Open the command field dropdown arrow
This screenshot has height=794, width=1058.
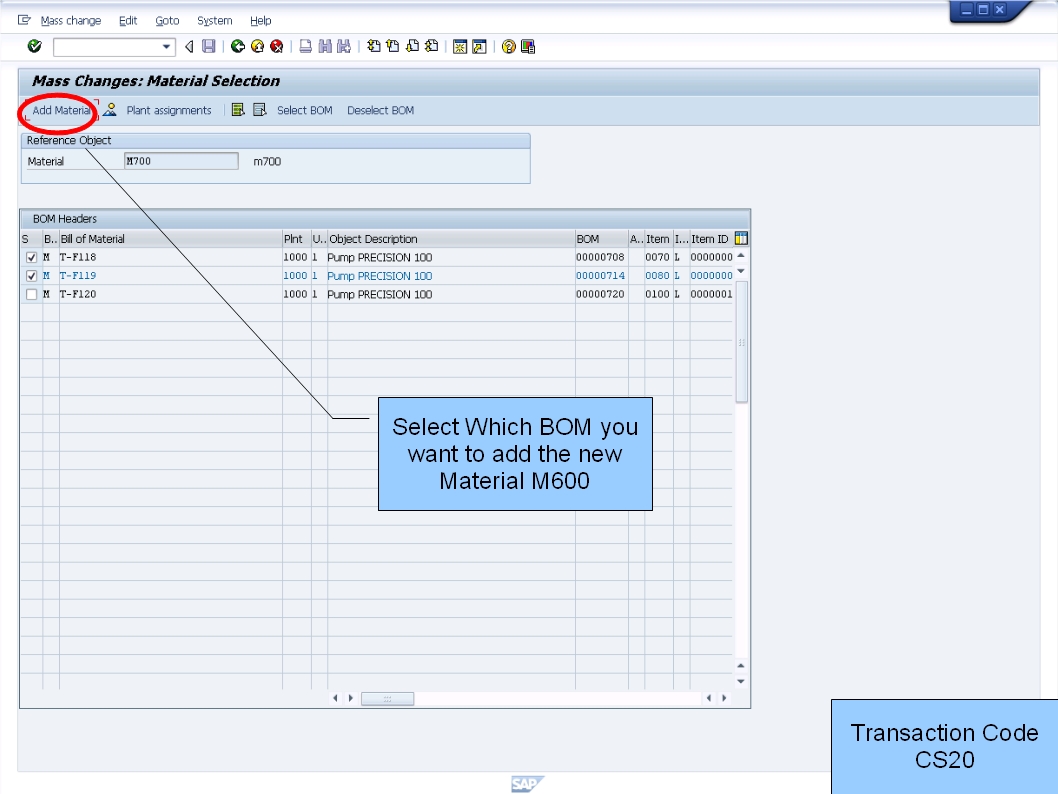click(165, 46)
